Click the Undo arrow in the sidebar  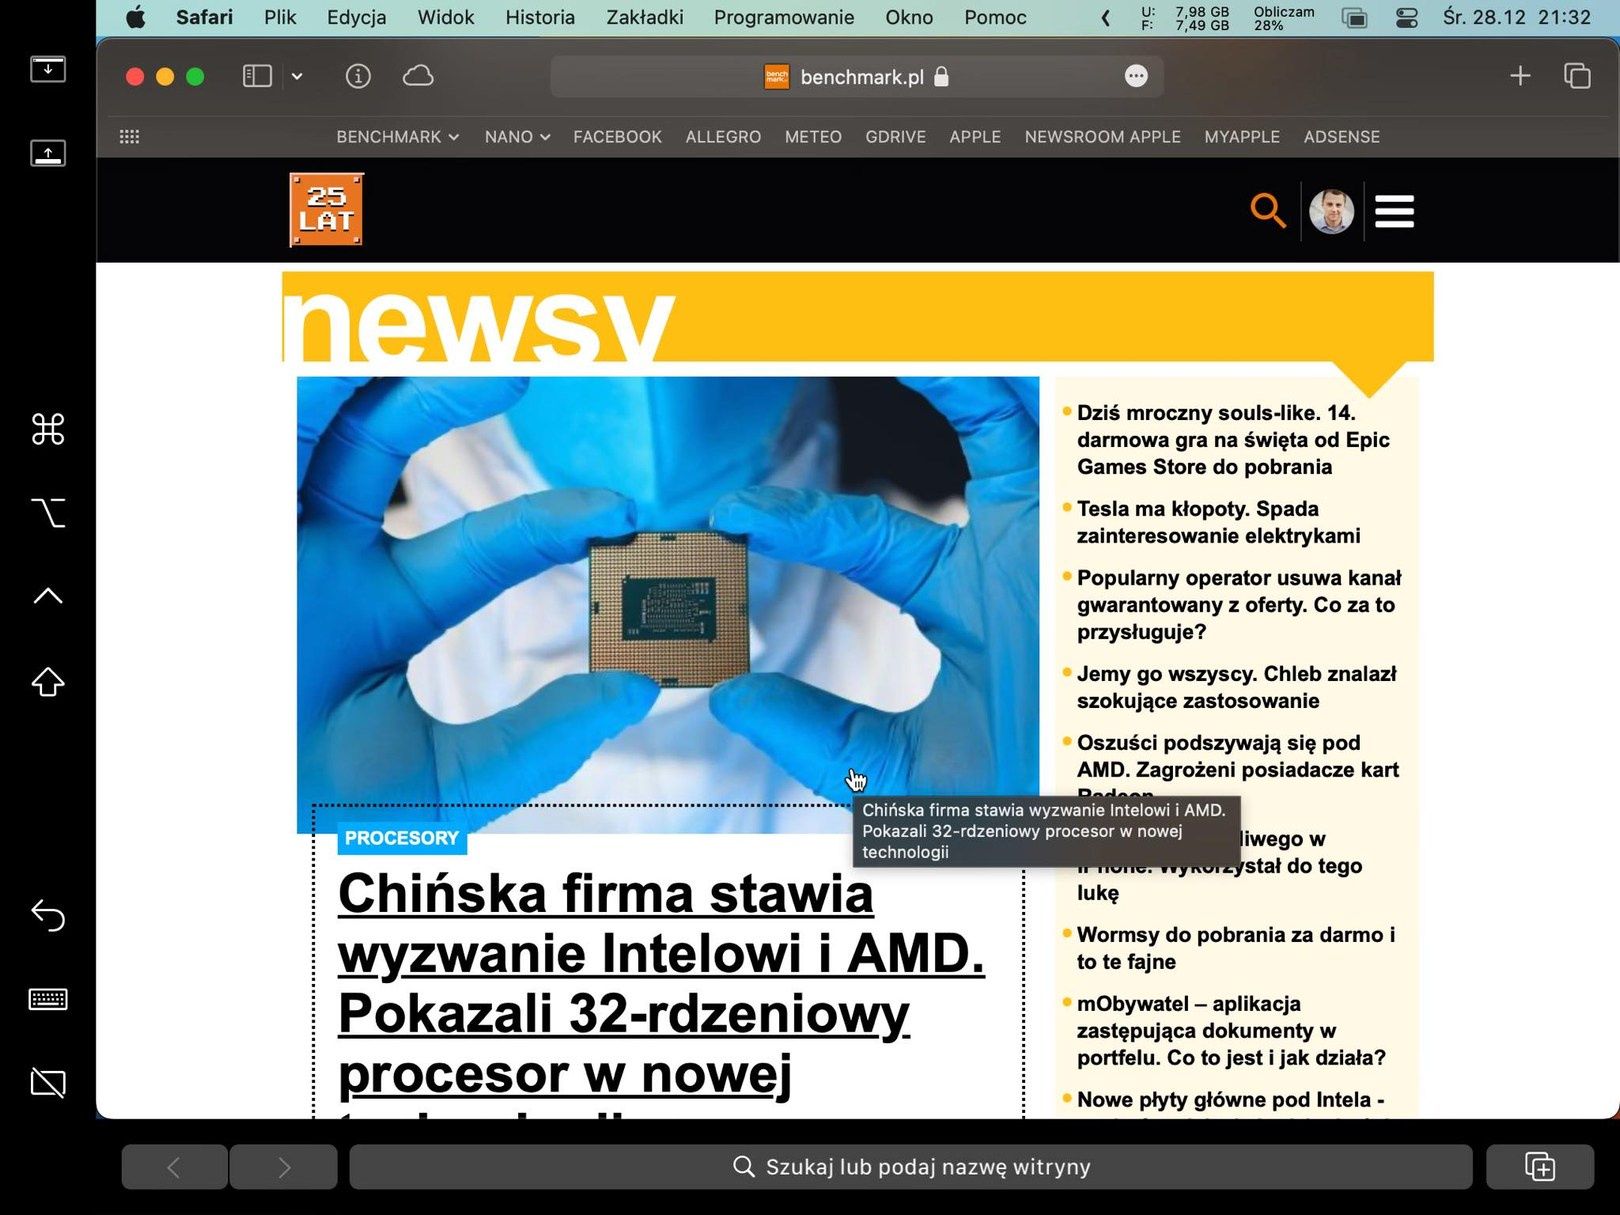pos(48,914)
